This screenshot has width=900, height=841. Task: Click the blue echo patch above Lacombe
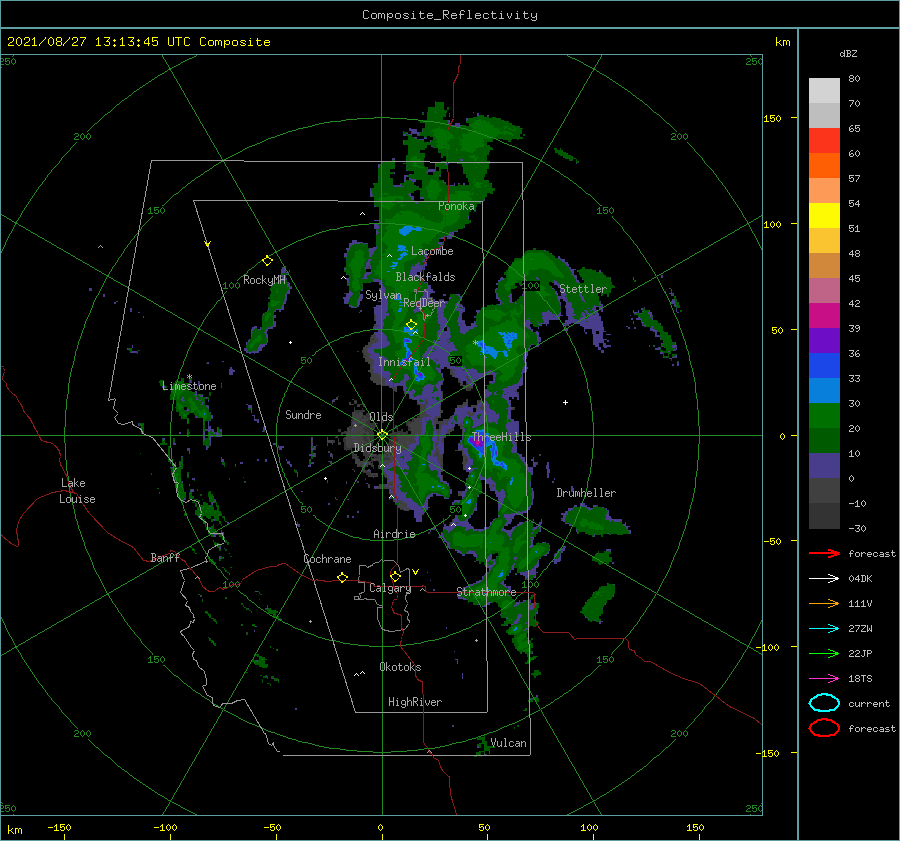(x=409, y=231)
